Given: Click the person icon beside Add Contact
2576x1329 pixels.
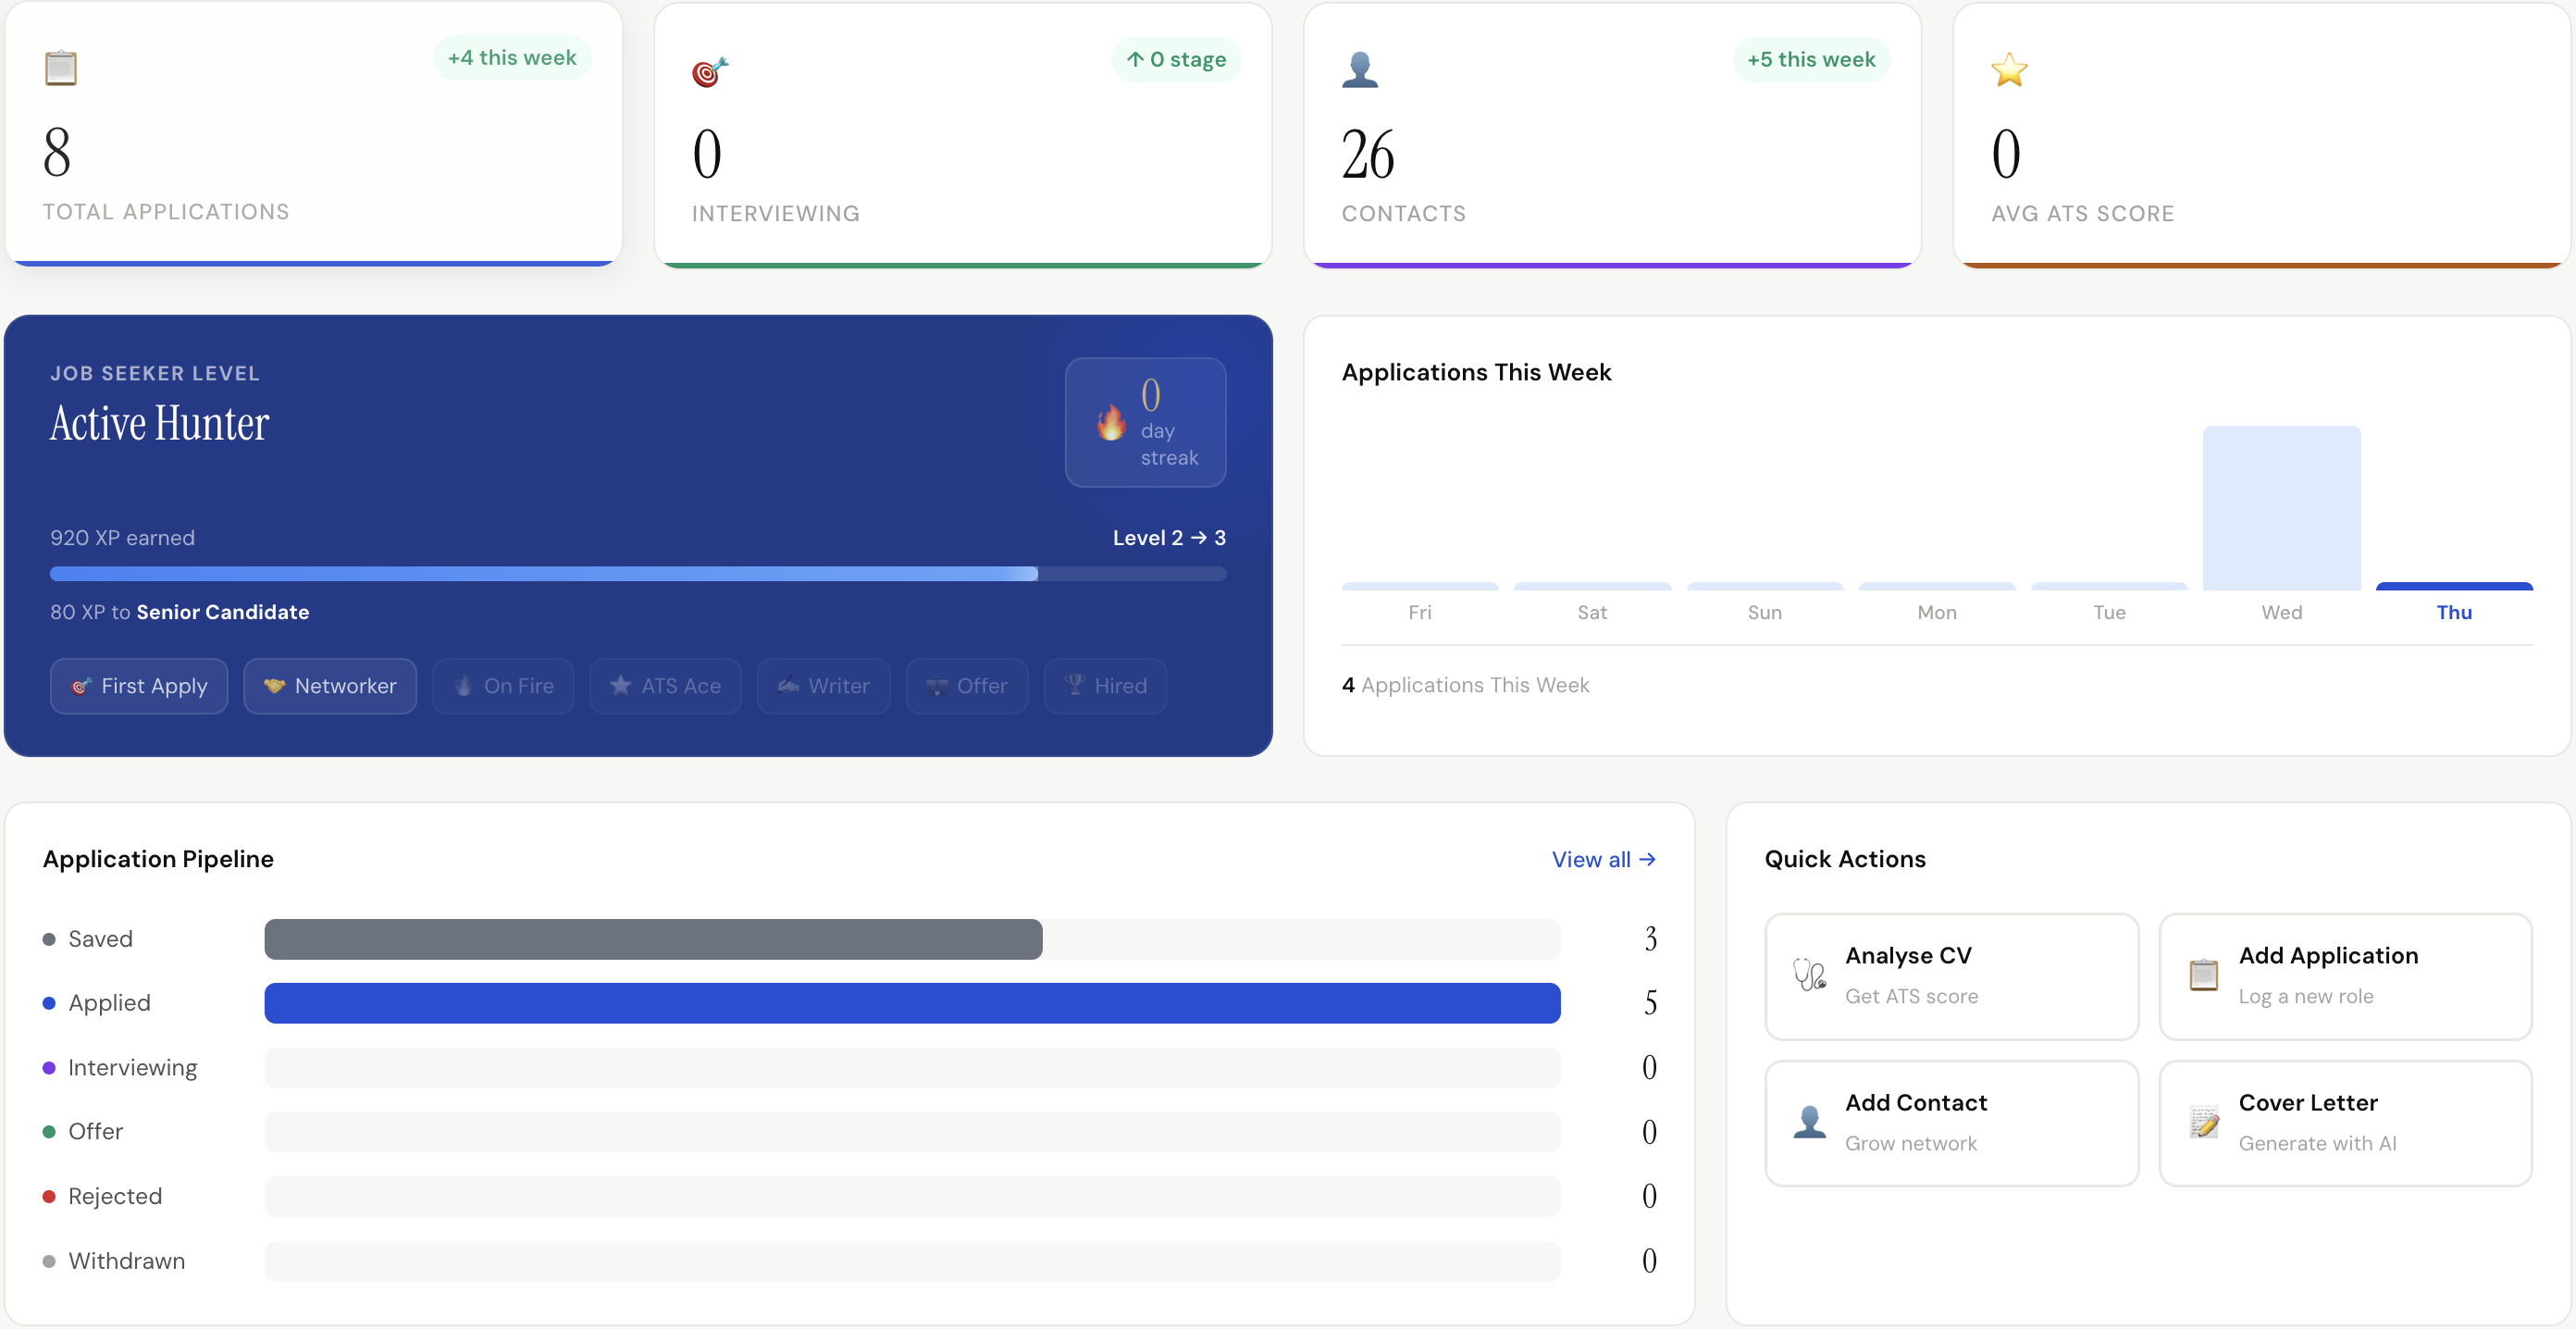Looking at the screenshot, I should point(1809,1122).
